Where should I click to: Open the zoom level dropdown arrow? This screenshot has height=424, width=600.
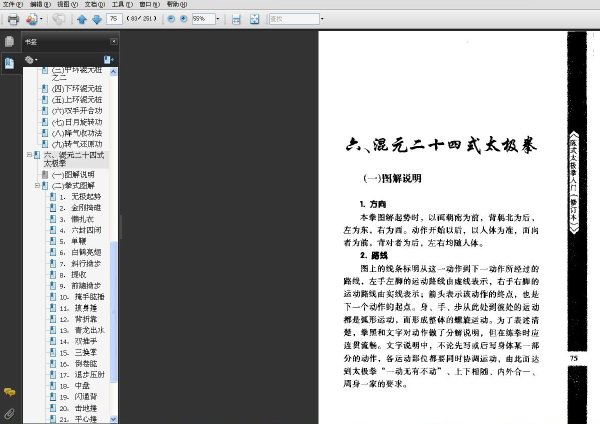pos(218,18)
